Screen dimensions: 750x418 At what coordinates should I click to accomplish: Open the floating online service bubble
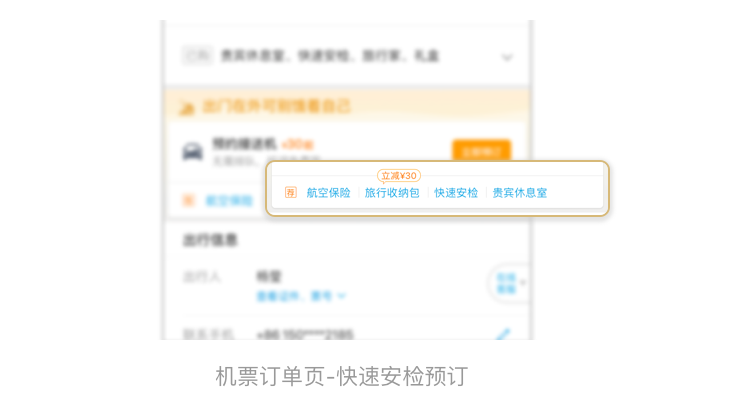coord(508,283)
